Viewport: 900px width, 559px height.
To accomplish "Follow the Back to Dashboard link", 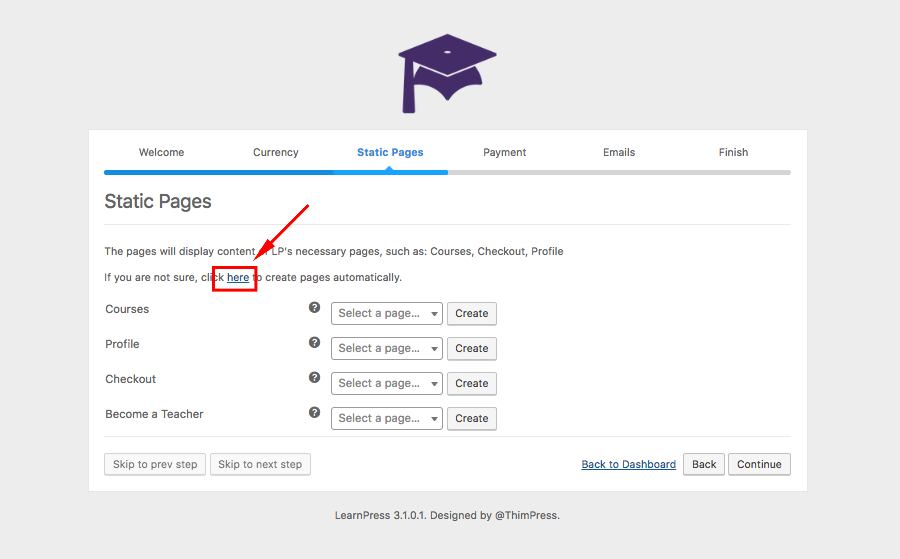I will (629, 465).
